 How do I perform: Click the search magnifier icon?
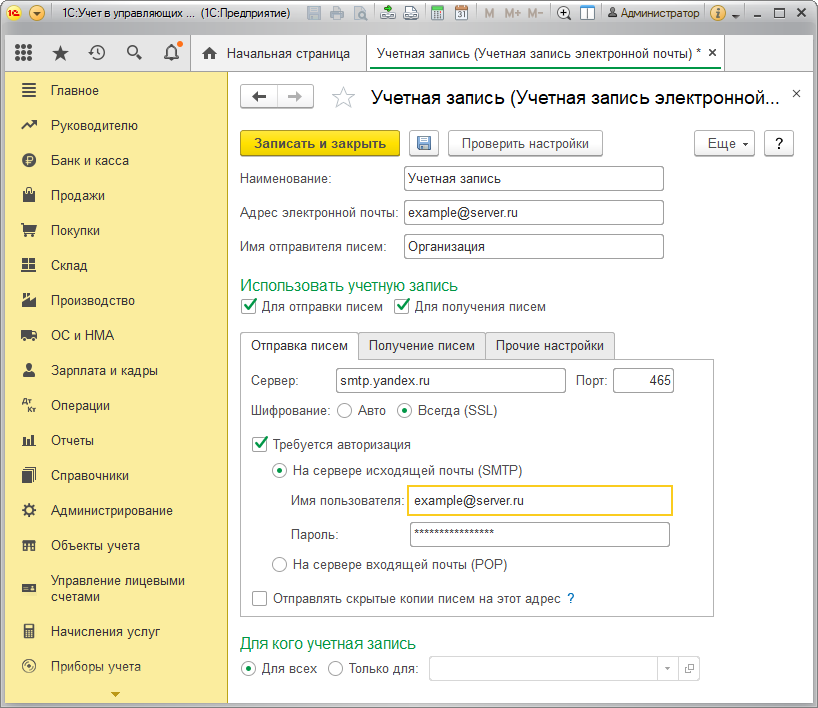(x=134, y=53)
